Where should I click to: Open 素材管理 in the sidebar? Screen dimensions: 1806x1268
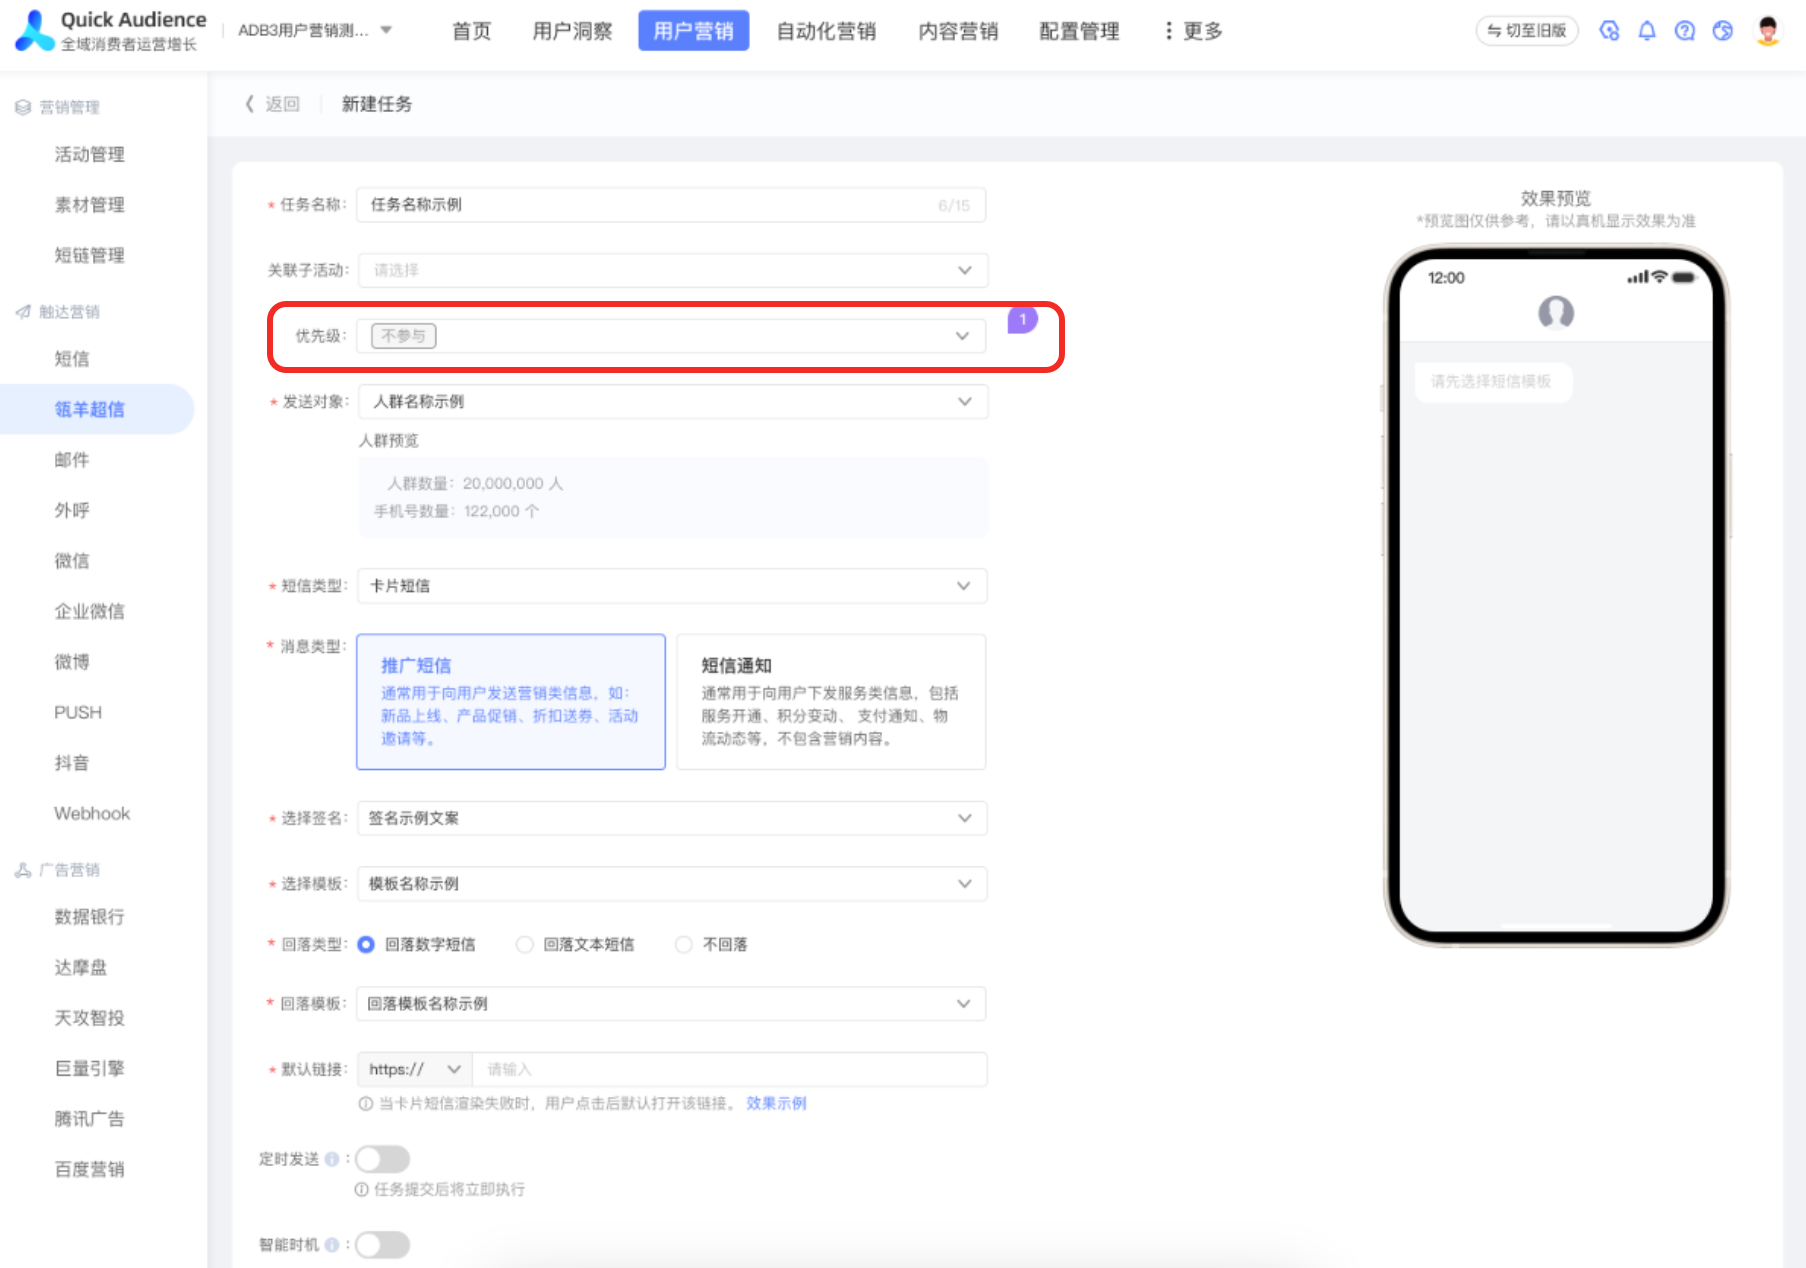pos(90,205)
